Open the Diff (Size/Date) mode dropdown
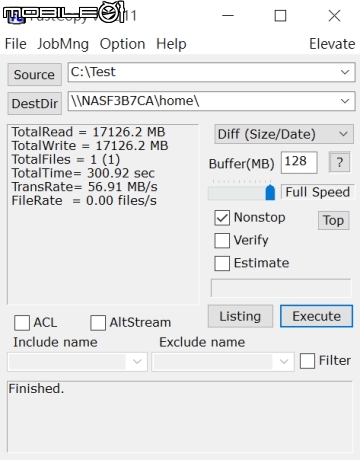 coord(284,134)
